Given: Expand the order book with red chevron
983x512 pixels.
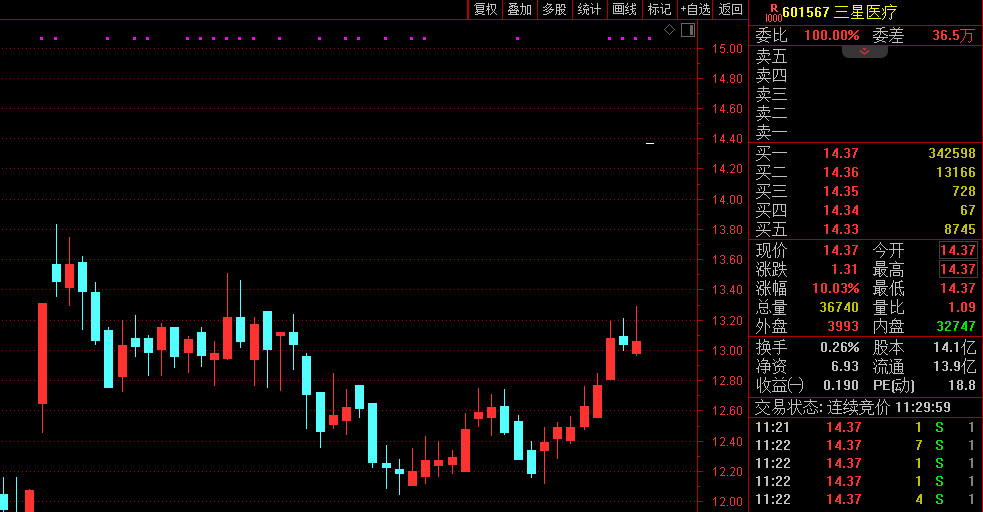Looking at the screenshot, I should [x=865, y=51].
